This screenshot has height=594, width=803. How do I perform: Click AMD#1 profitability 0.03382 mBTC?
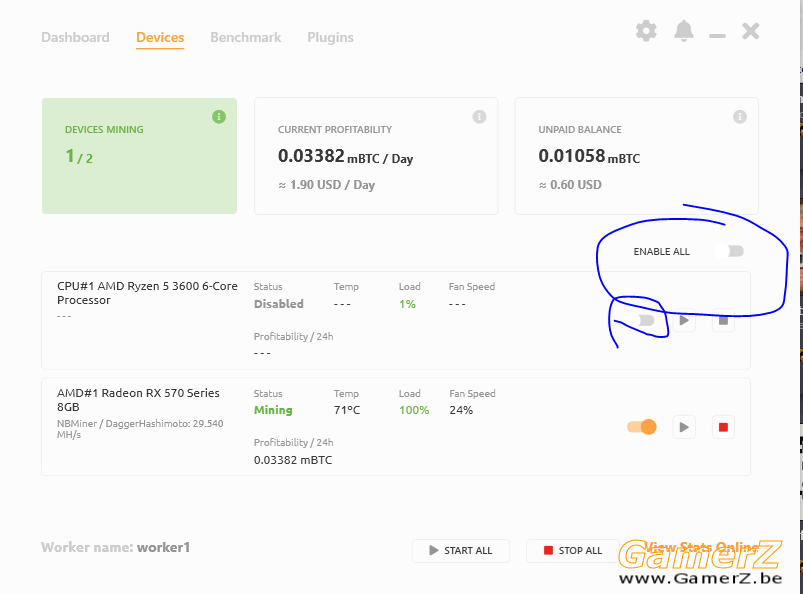point(293,460)
